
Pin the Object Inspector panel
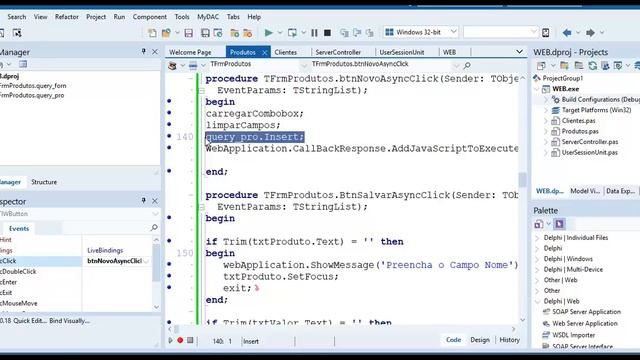pos(143,200)
